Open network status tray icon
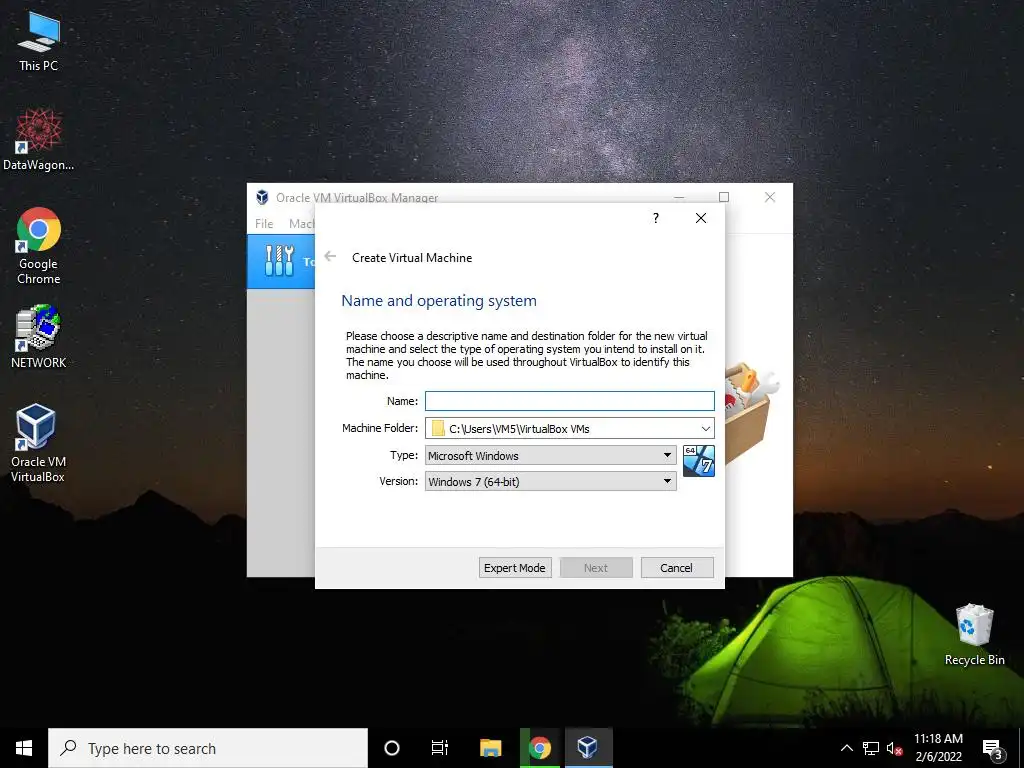 coord(871,748)
